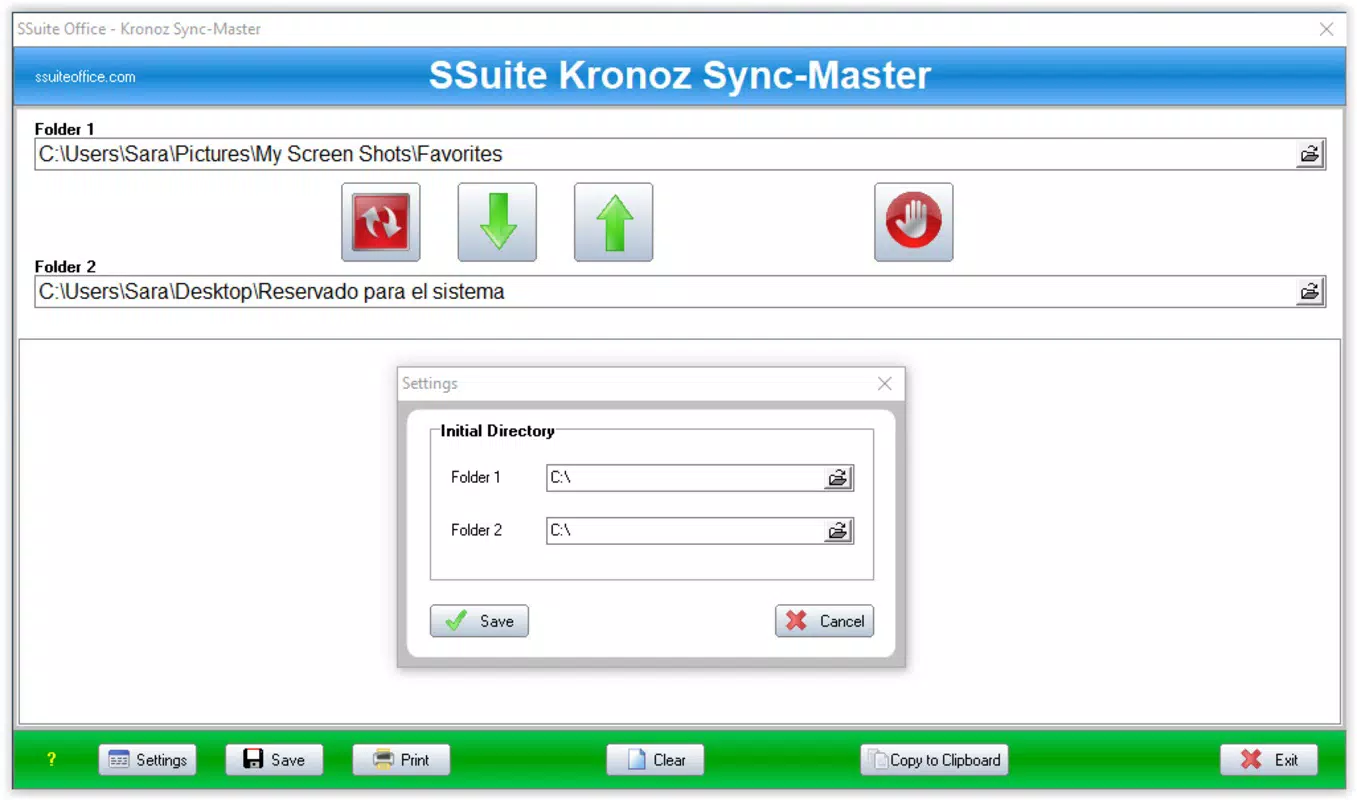Stop syncing with the red hand button

point(914,222)
